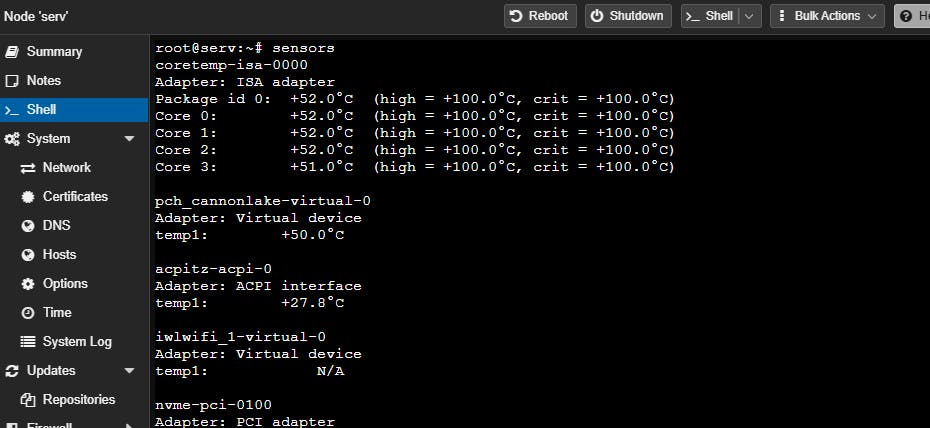
Task: Click the Options gear icon
Action: [x=28, y=284]
